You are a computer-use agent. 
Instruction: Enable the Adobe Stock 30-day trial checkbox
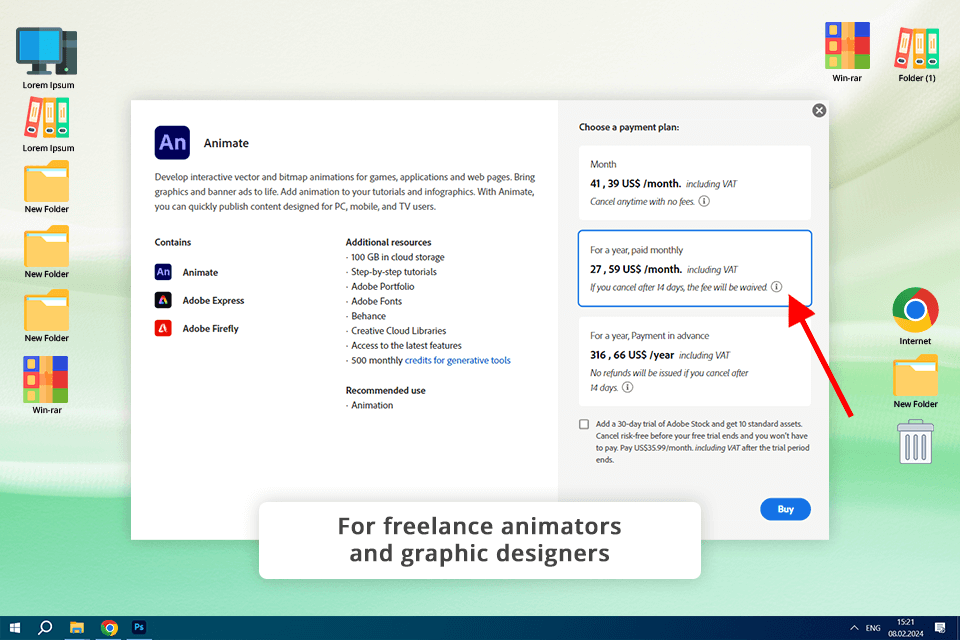584,424
